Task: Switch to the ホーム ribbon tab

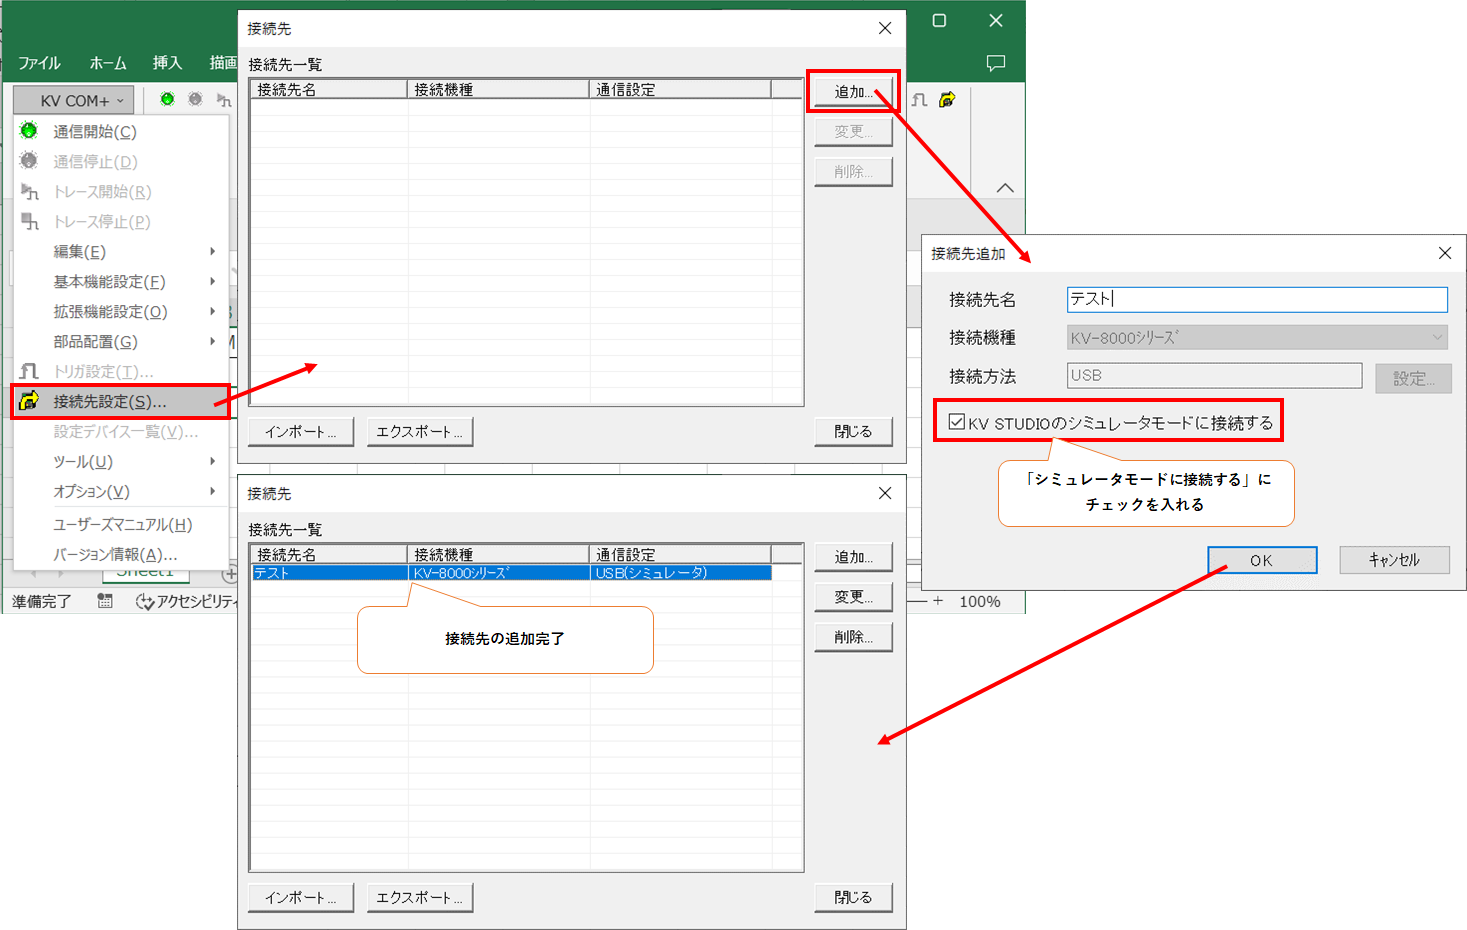Action: [x=107, y=62]
